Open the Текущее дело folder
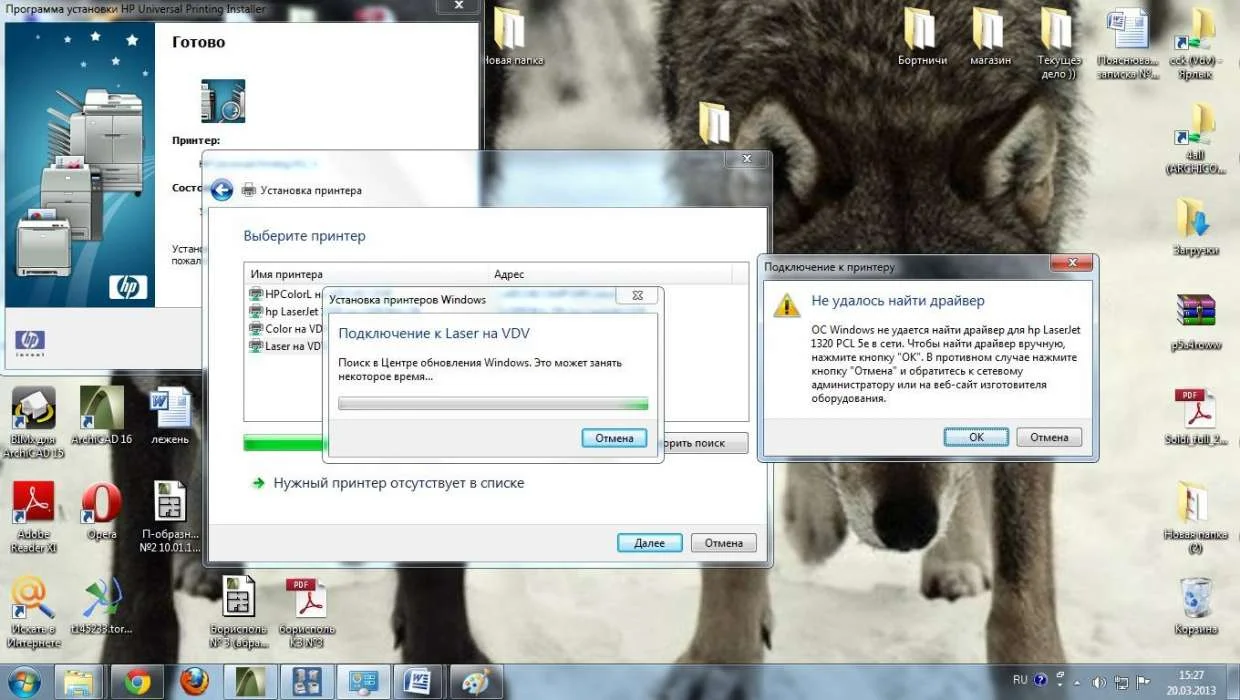This screenshot has height=700, width=1240. point(1058,44)
